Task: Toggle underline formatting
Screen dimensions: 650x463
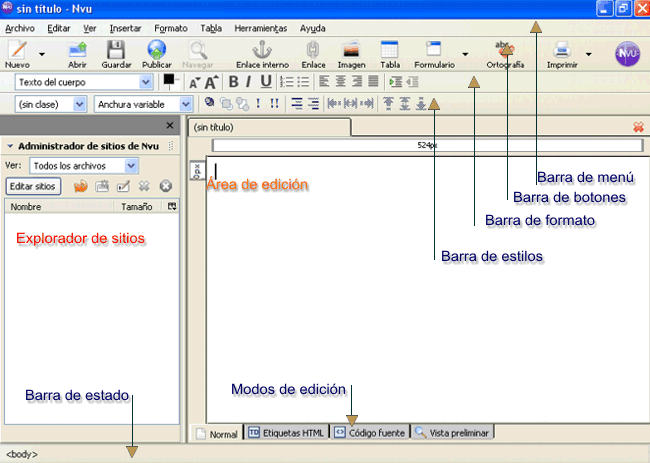Action: [x=266, y=82]
